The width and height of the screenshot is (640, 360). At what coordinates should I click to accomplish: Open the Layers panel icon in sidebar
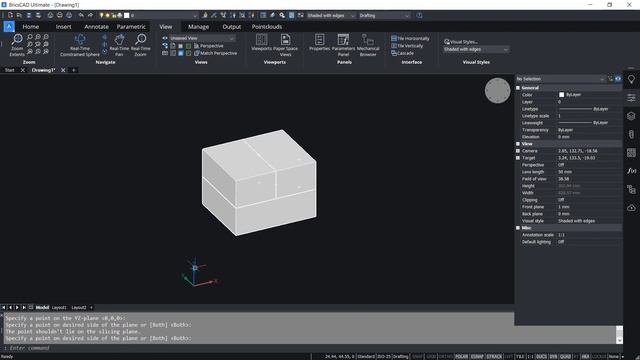click(631, 116)
